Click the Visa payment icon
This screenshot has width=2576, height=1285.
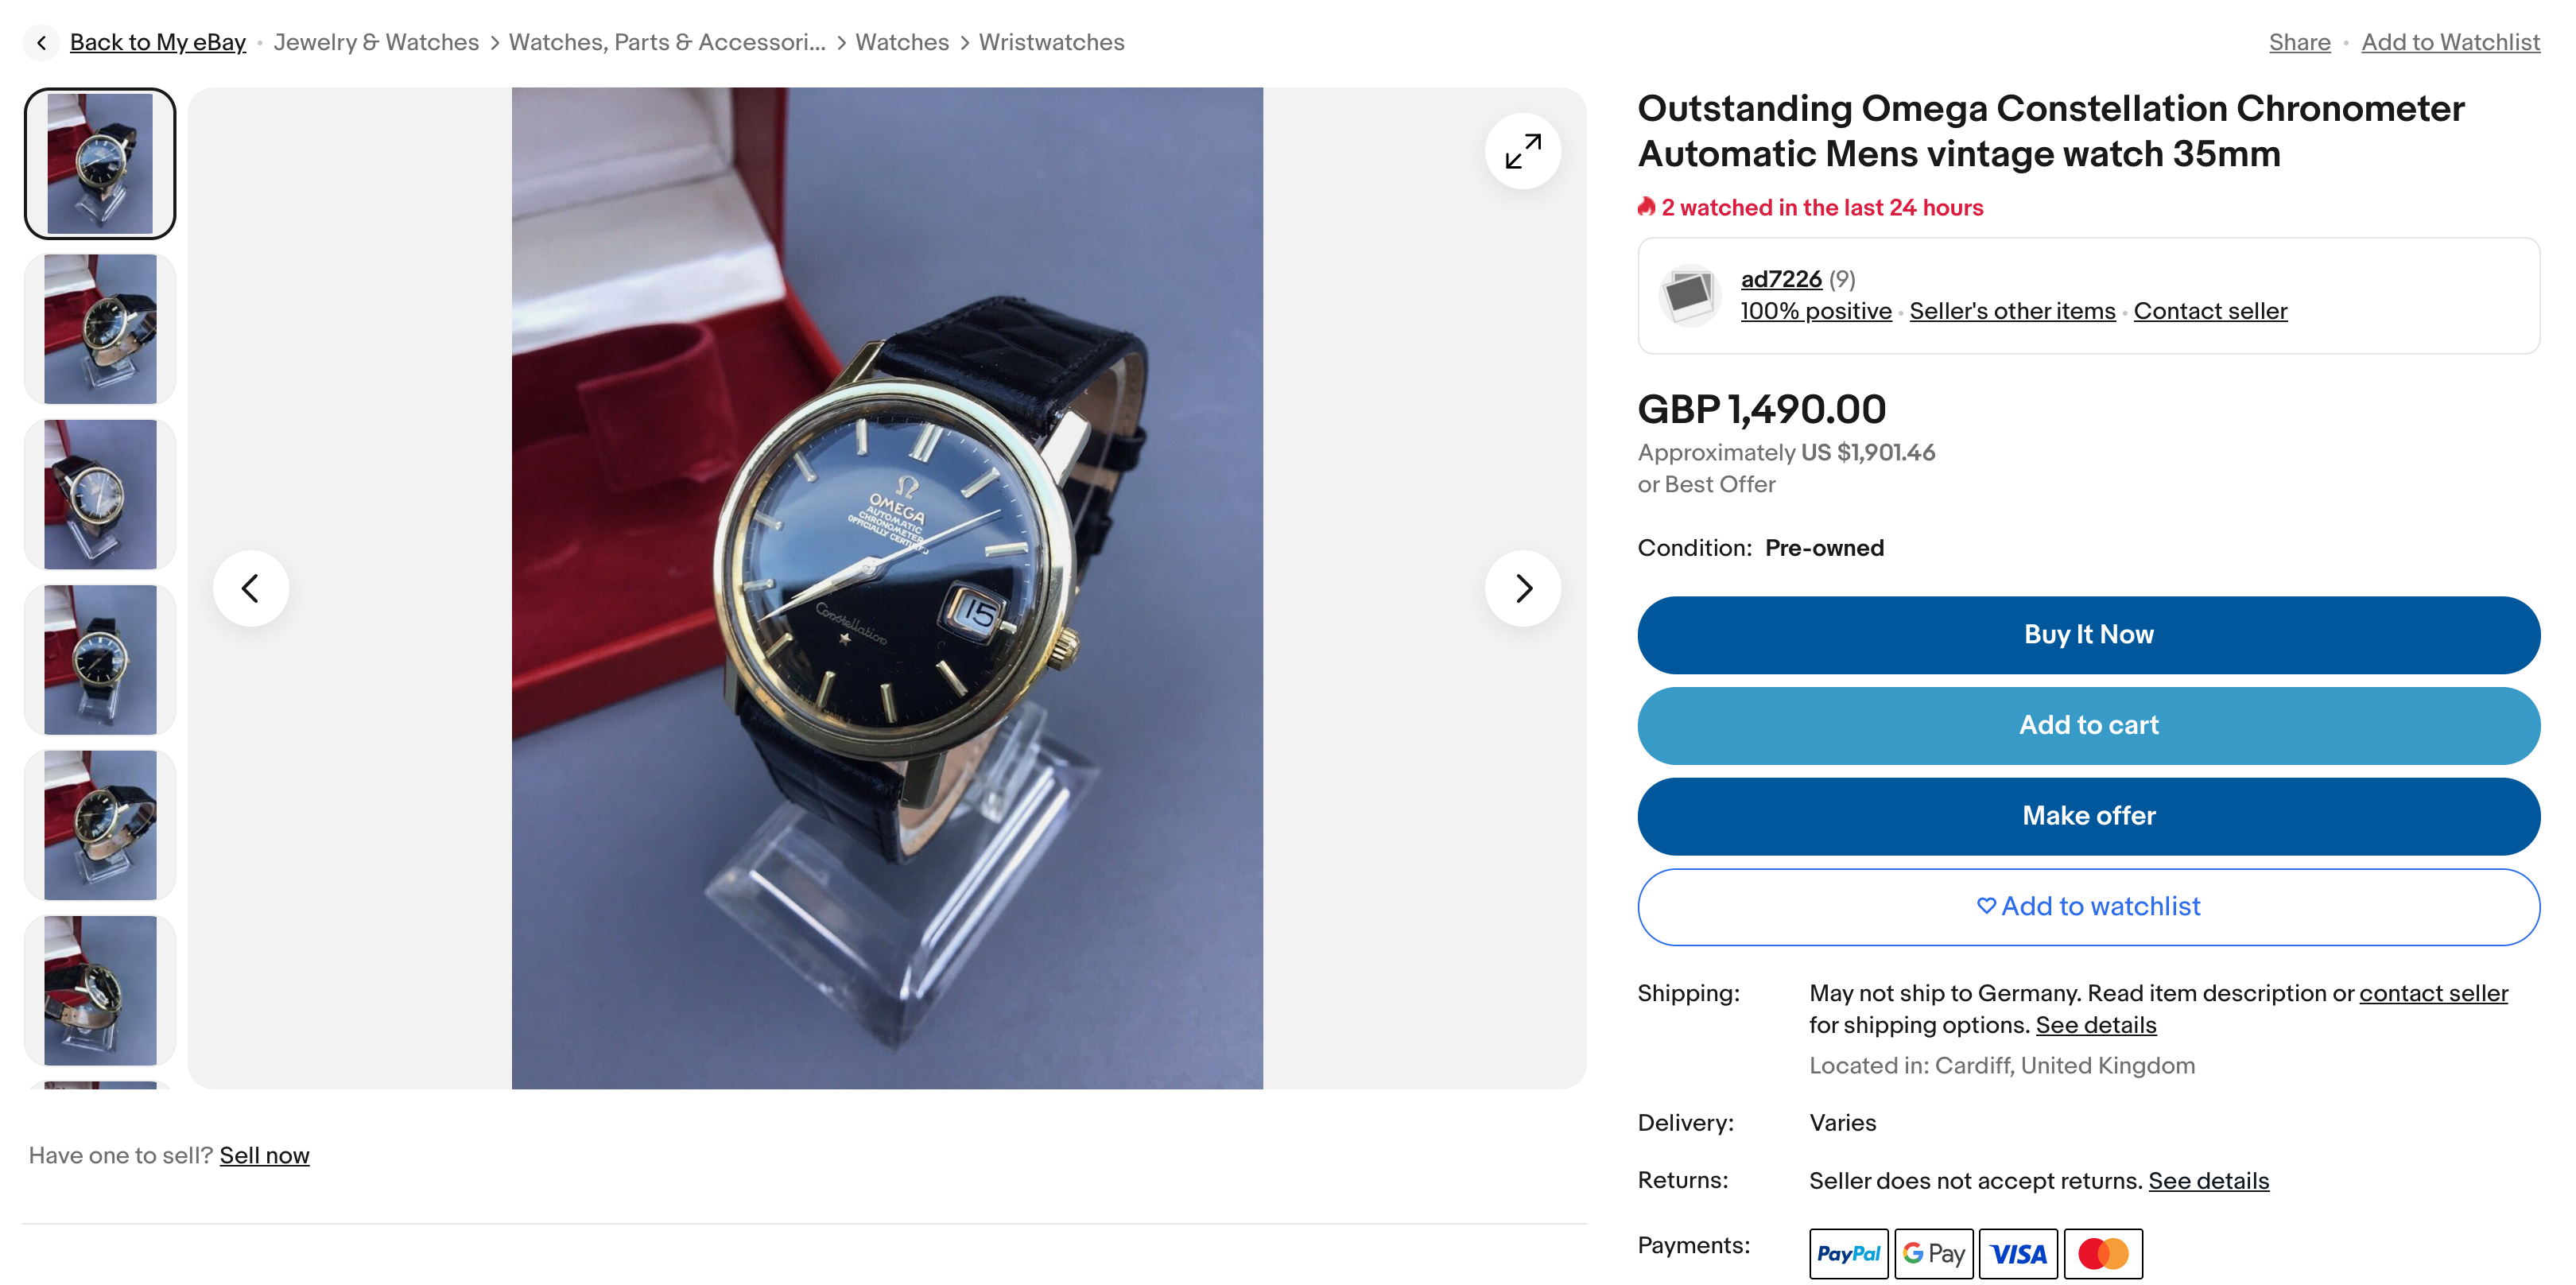(2018, 1253)
